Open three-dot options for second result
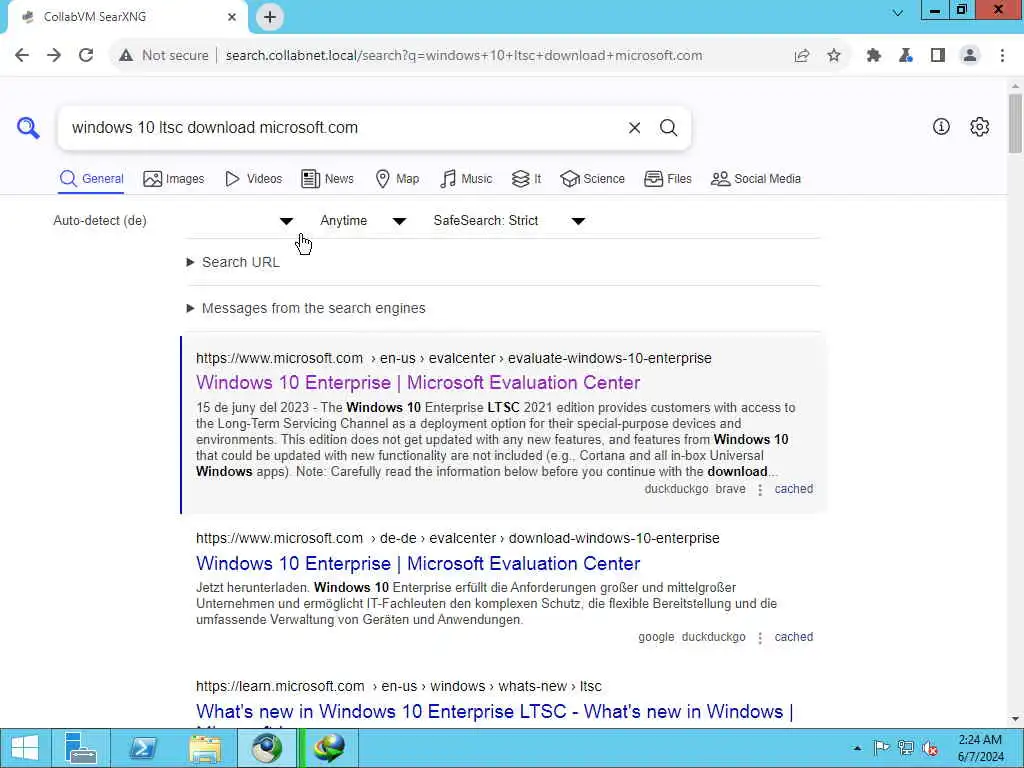This screenshot has width=1024, height=768. click(760, 638)
